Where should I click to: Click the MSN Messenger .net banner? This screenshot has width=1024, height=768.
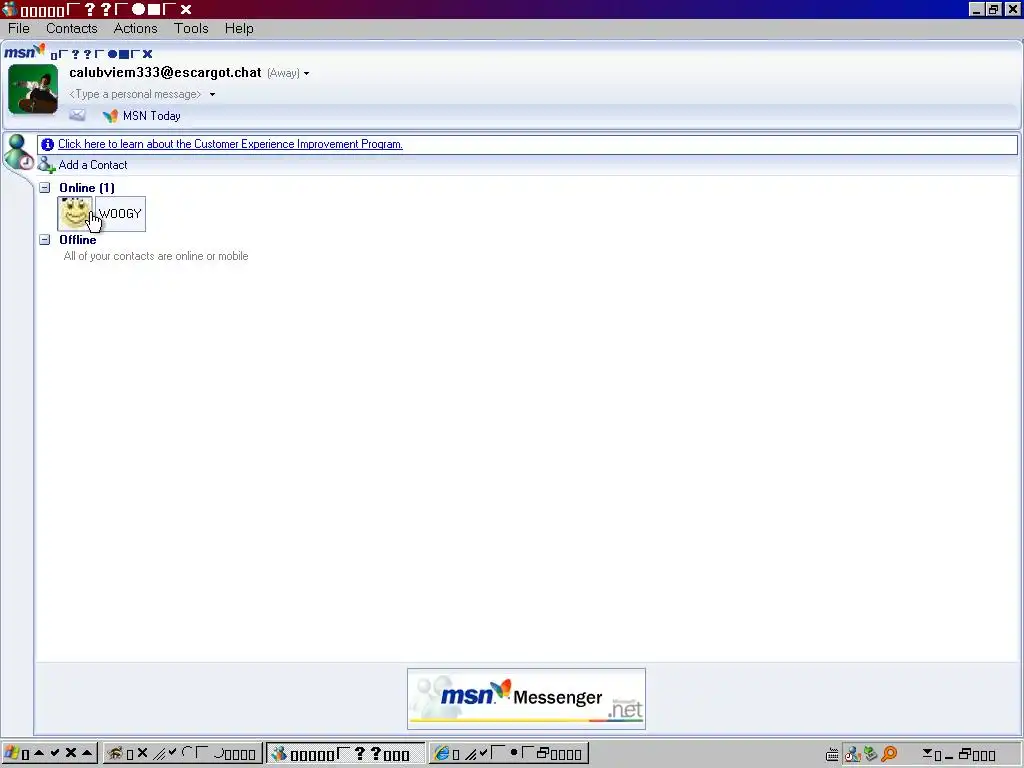point(526,699)
